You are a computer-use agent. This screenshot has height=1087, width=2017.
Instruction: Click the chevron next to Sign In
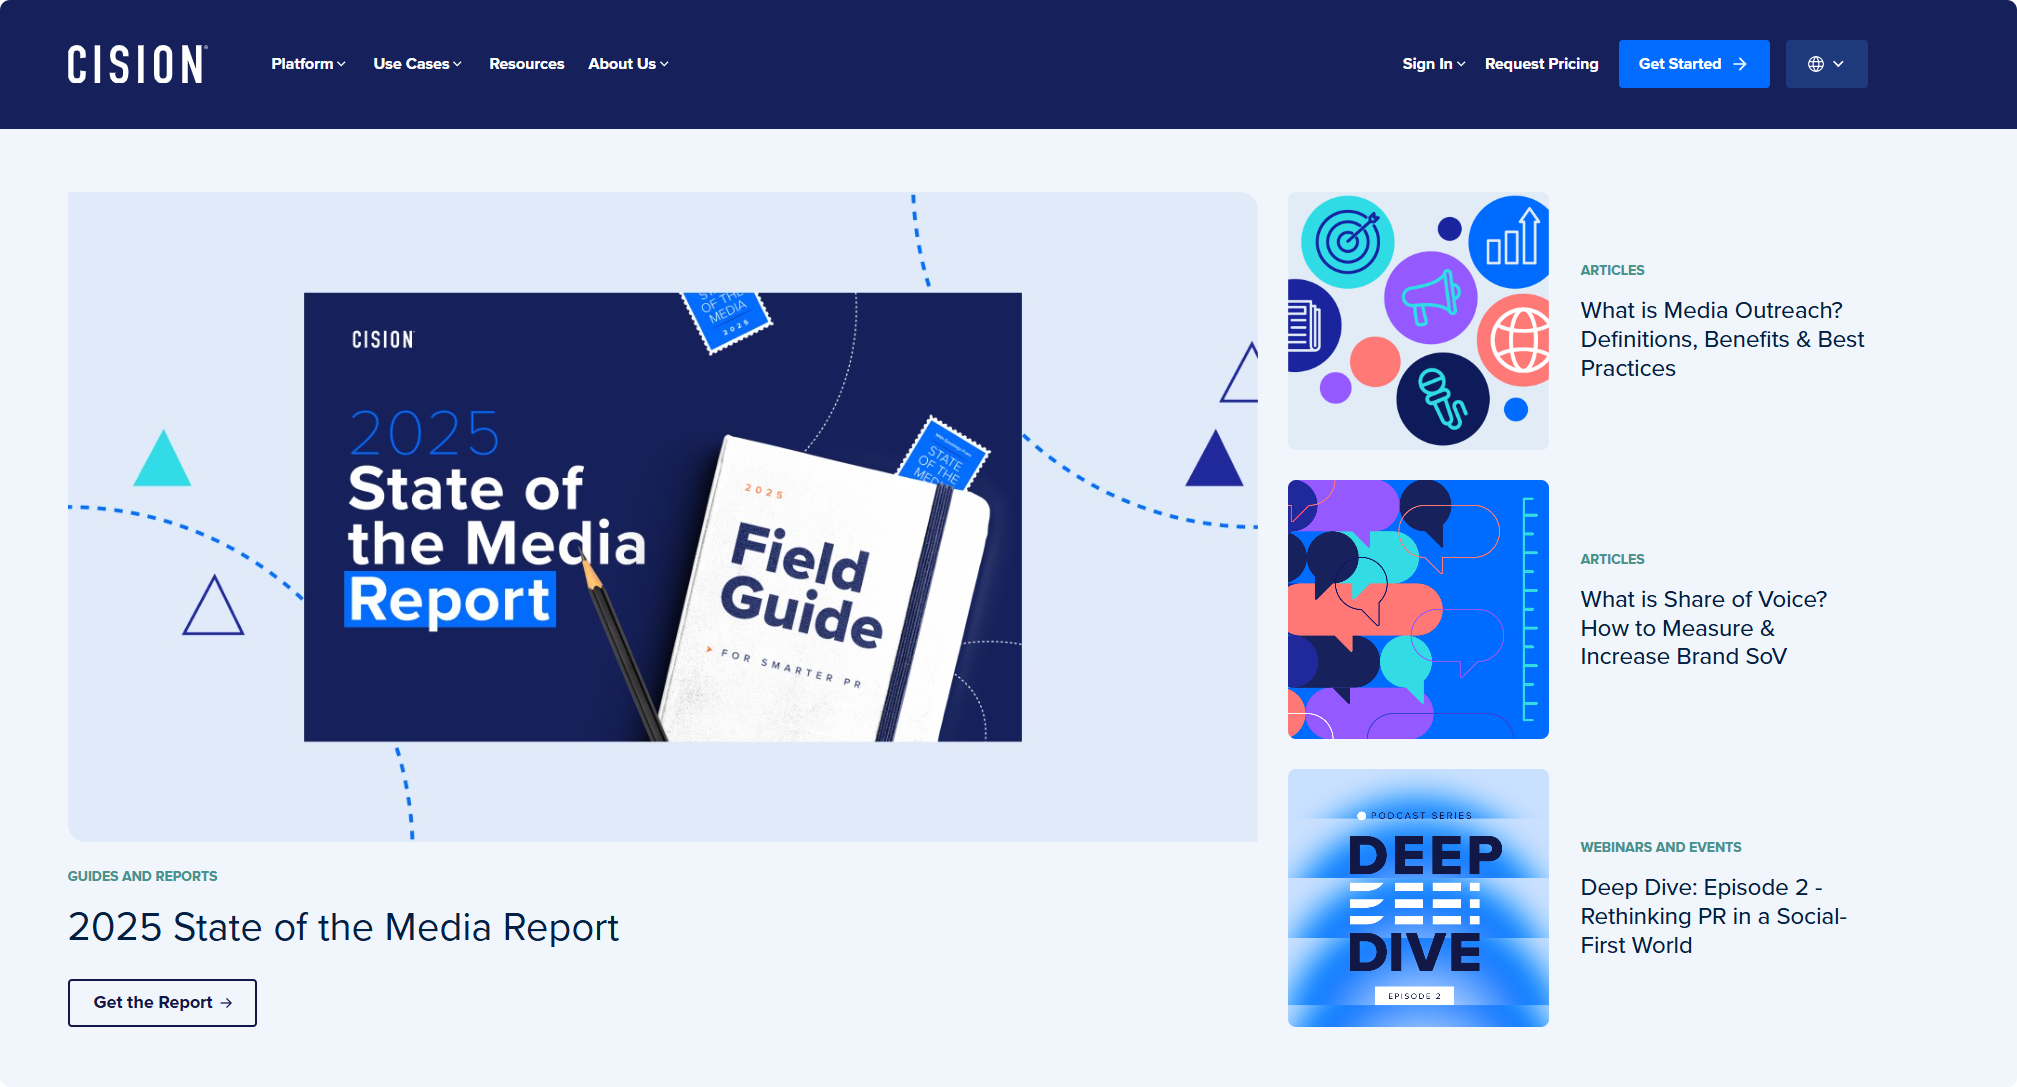point(1461,64)
